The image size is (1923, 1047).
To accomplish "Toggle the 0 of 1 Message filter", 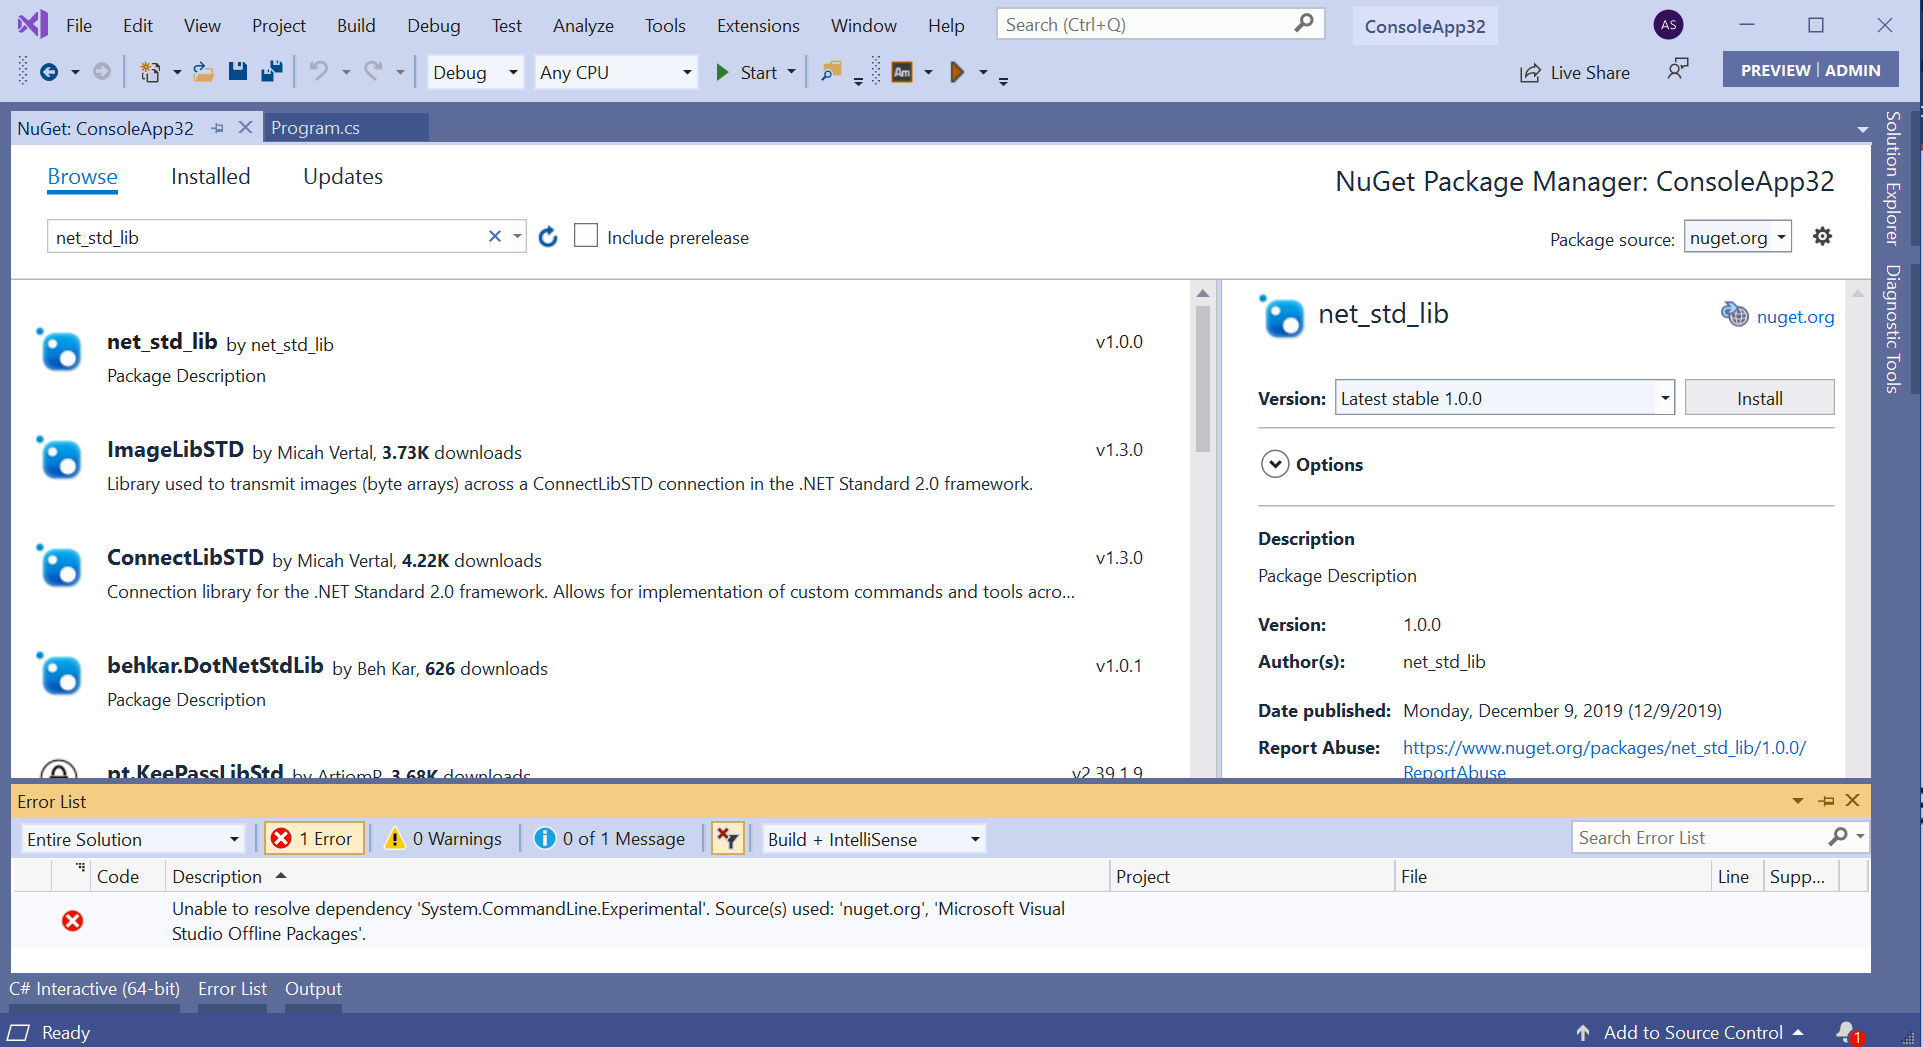I will point(610,838).
